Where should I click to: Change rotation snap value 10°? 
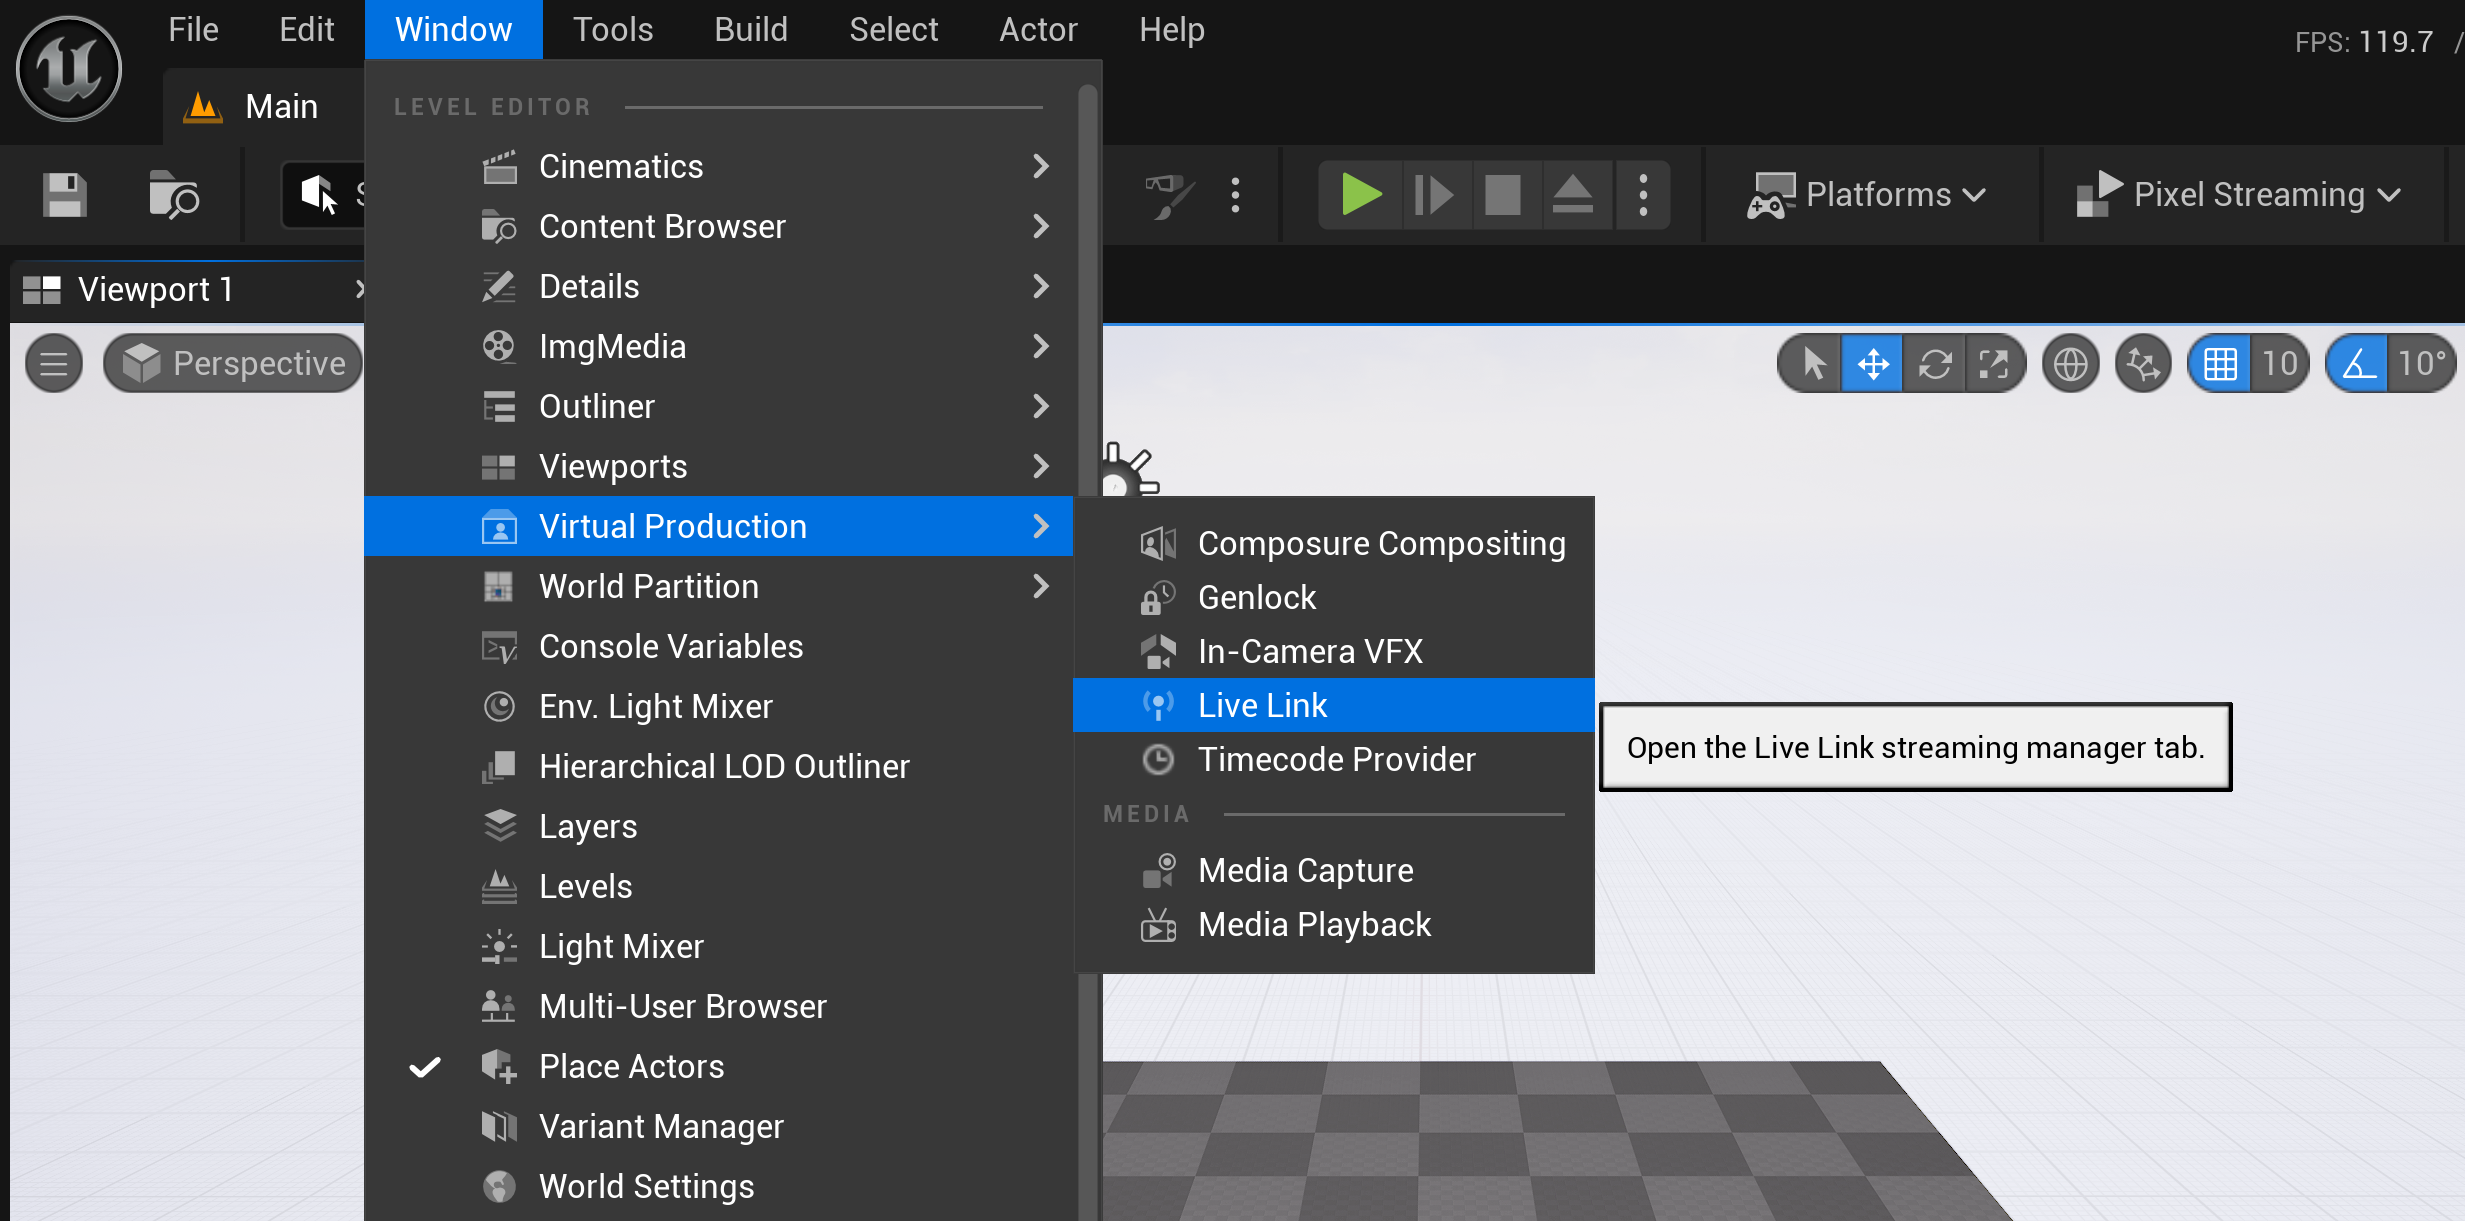(x=2422, y=363)
